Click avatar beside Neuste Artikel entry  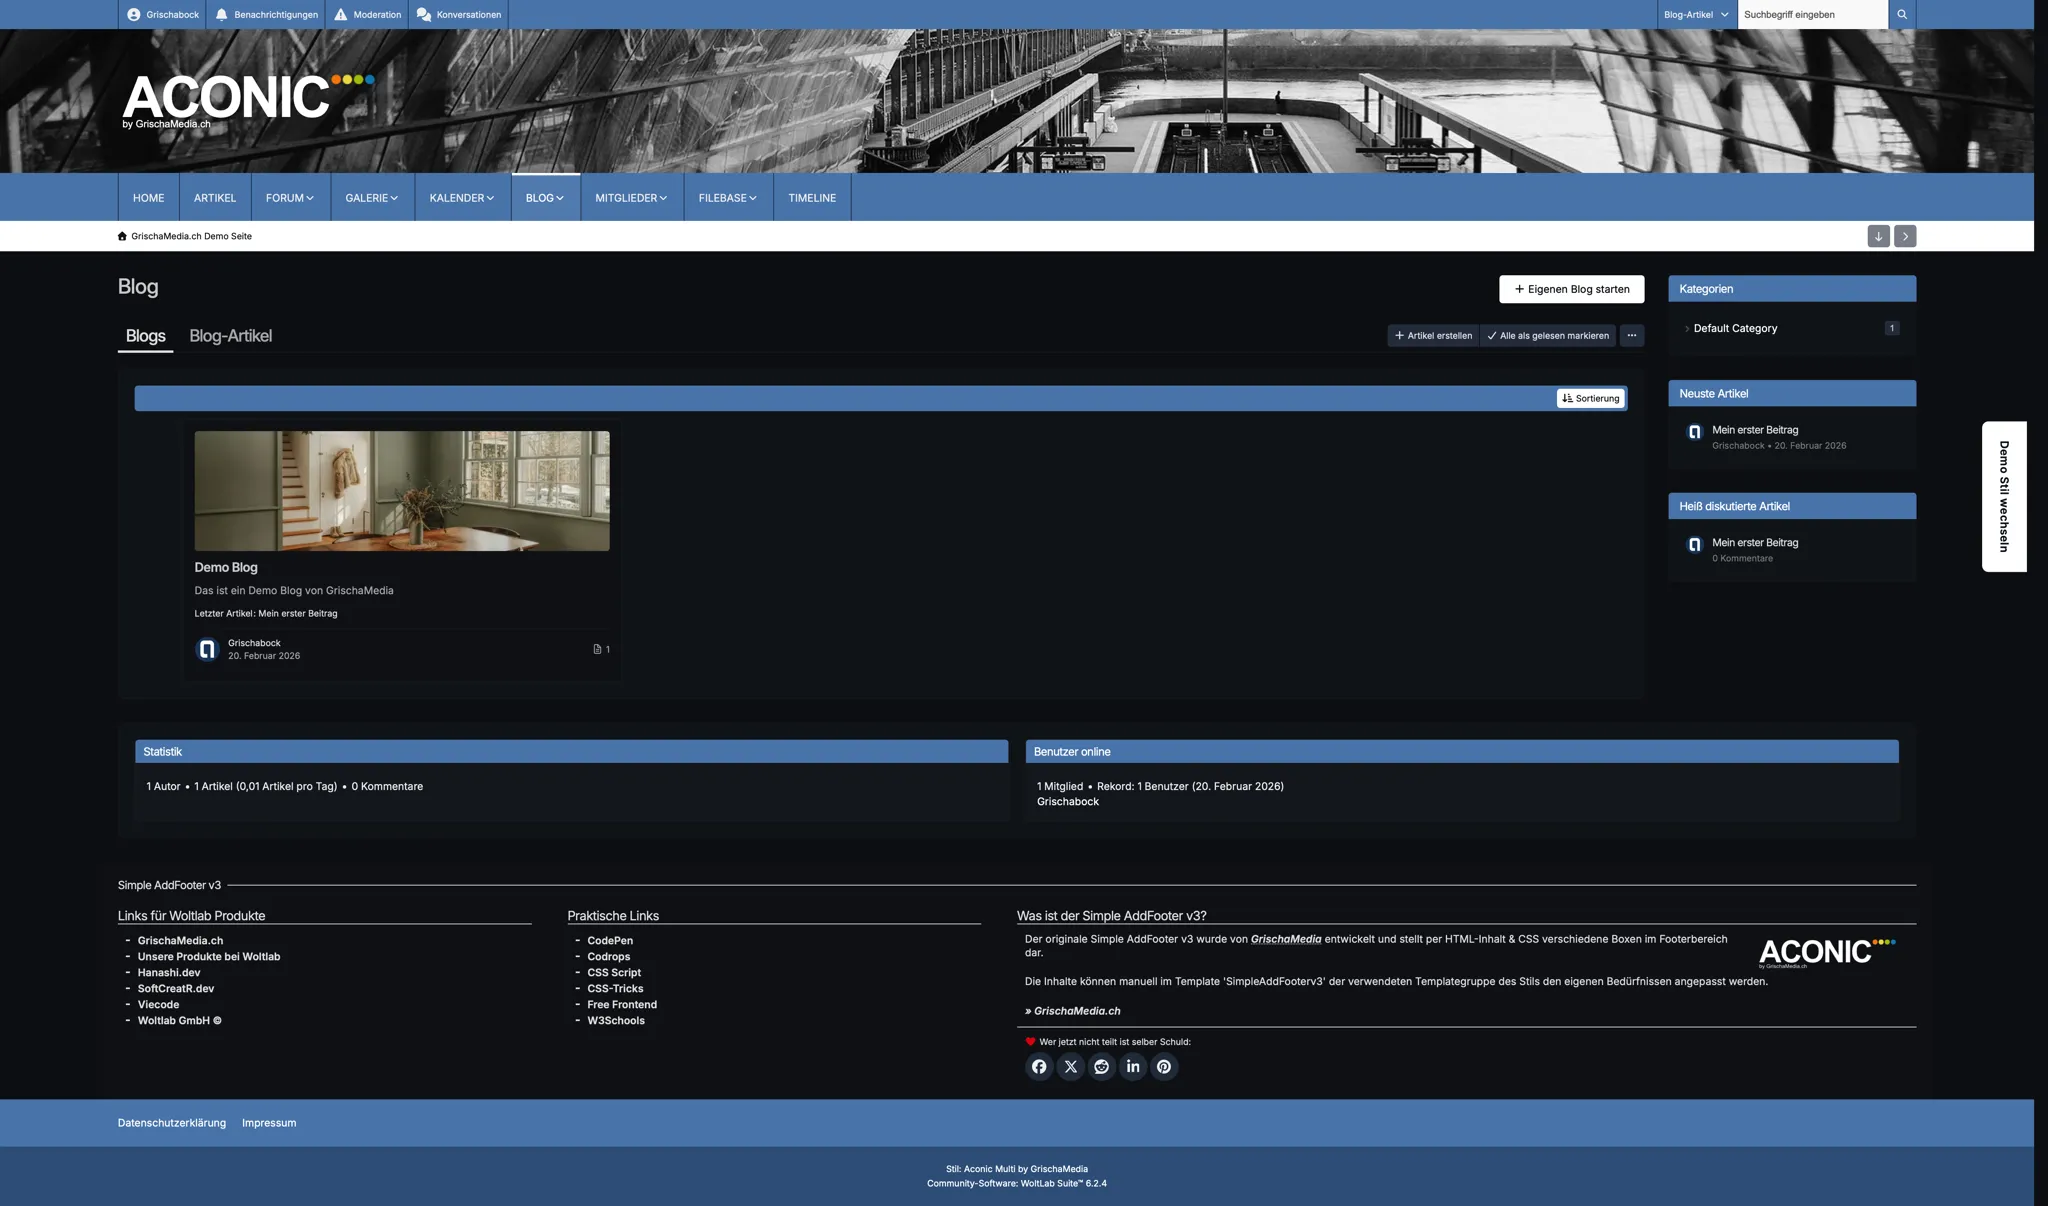tap(1694, 432)
